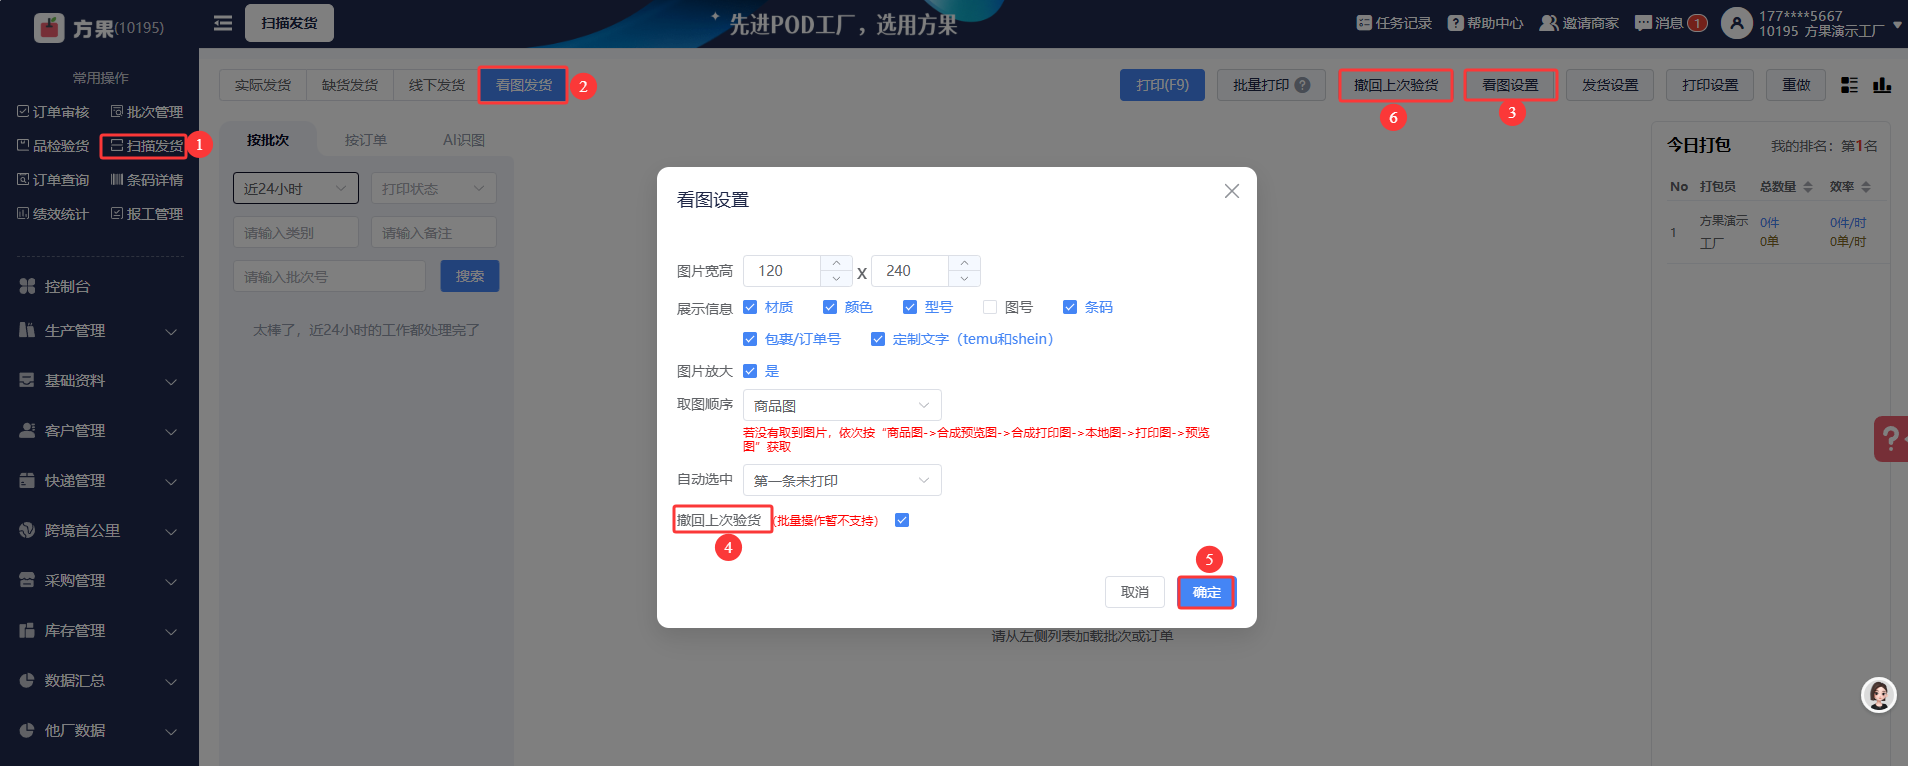Click the help question mark beside 批量打印
The height and width of the screenshot is (766, 1908).
point(1302,85)
